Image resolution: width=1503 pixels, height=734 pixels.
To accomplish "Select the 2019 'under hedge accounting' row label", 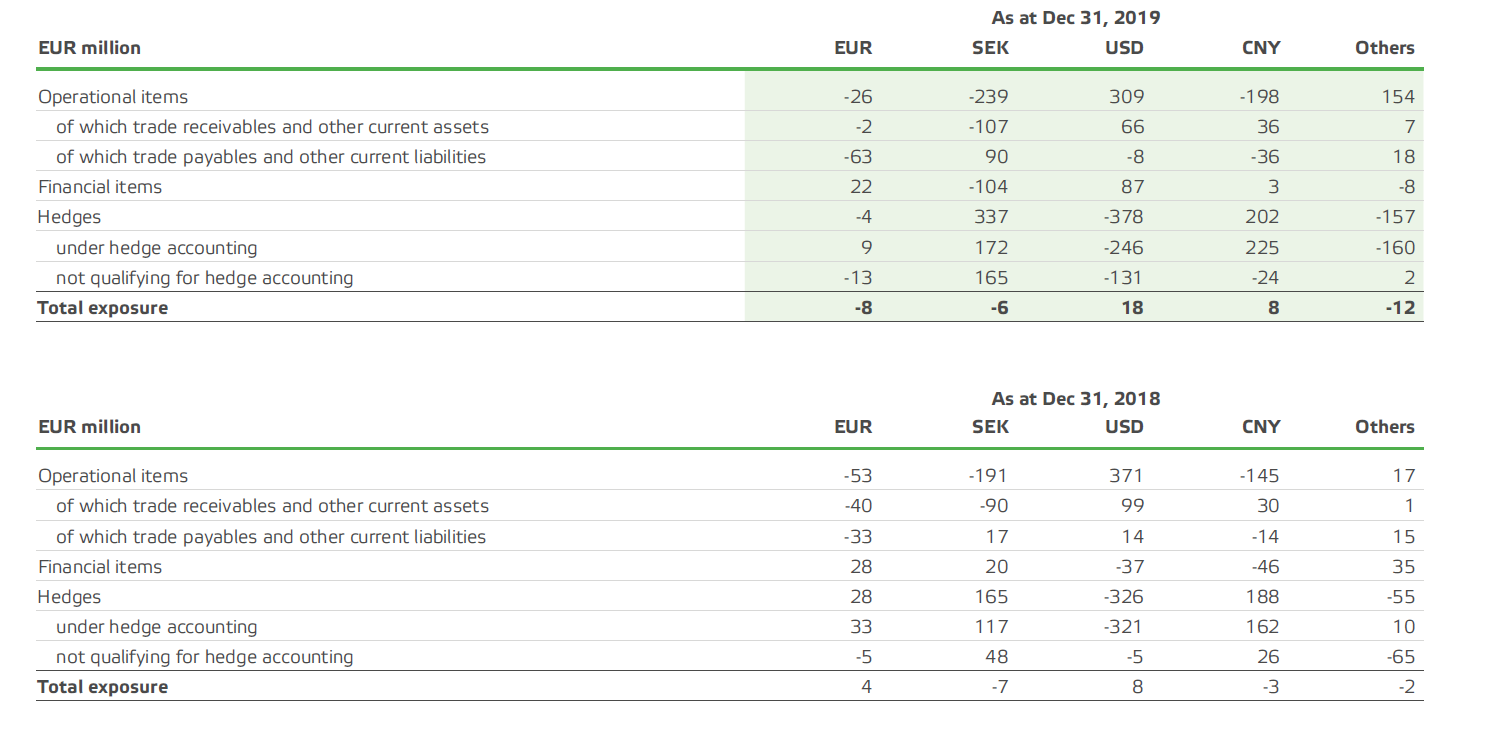I will click(x=156, y=248).
